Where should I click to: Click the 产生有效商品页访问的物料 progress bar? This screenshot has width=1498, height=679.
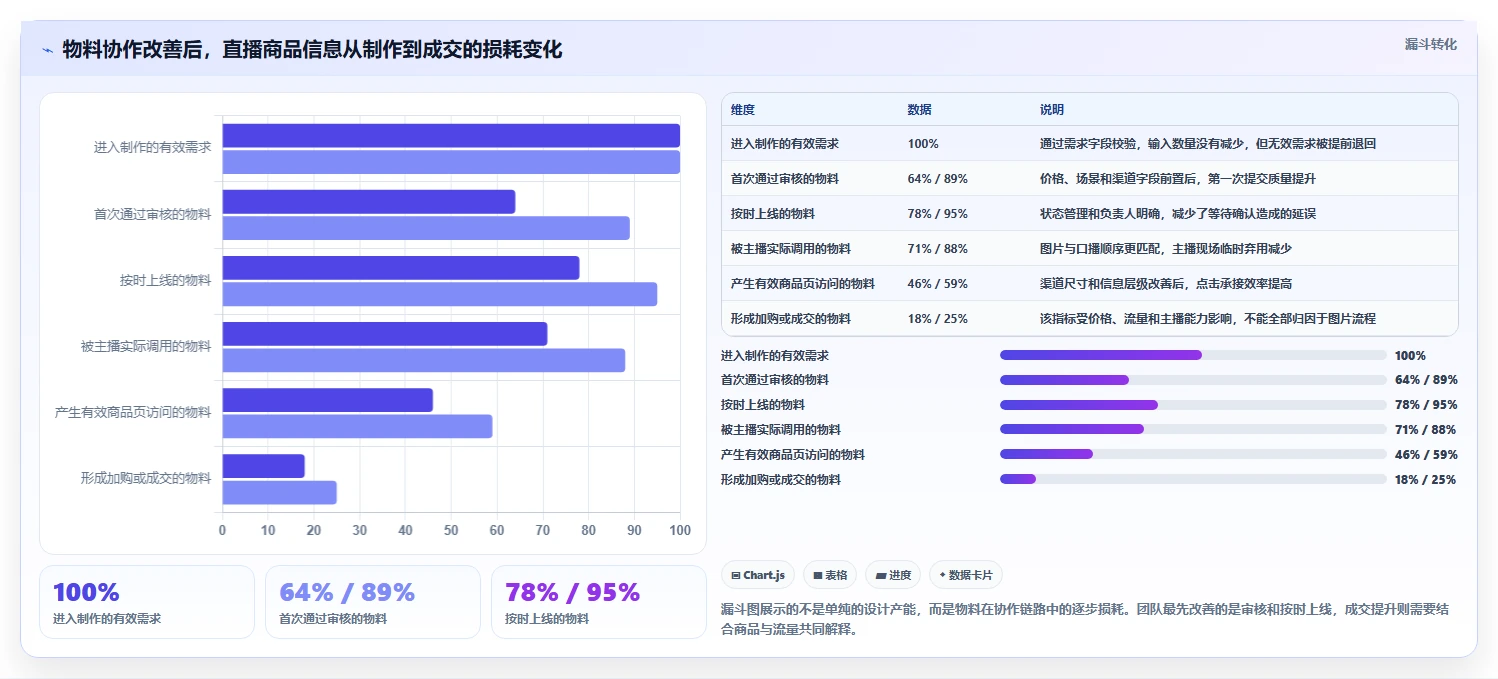pyautogui.click(x=1193, y=454)
